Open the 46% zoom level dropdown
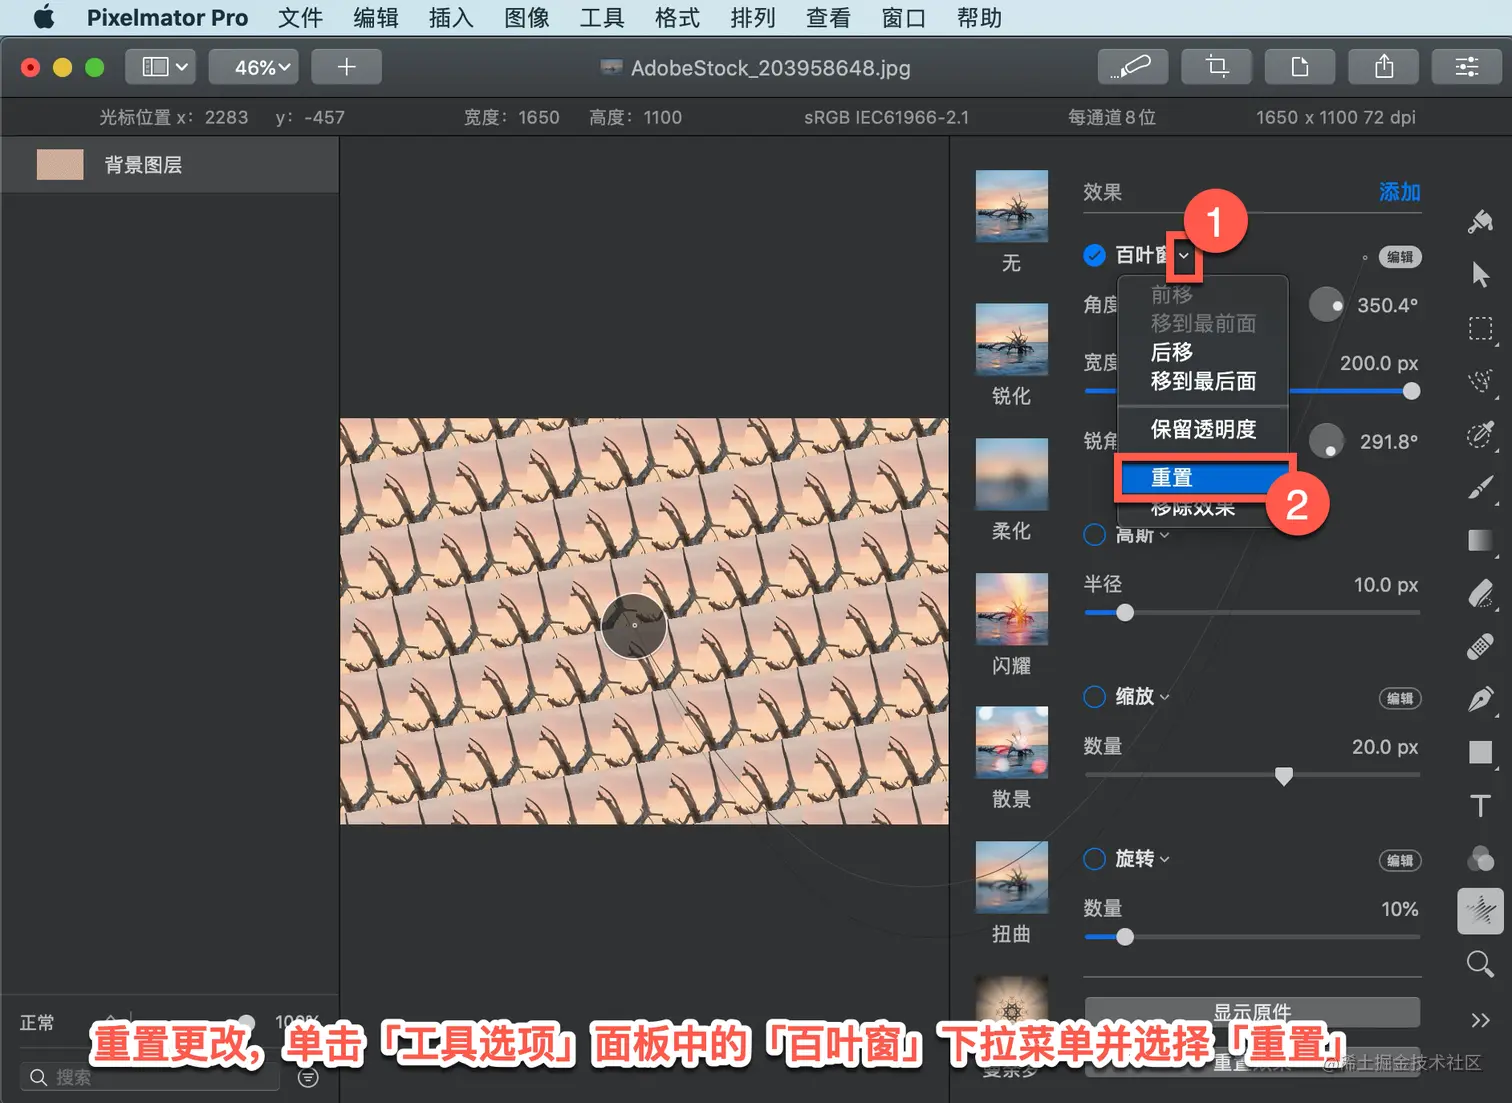The height and width of the screenshot is (1103, 1512). (x=253, y=67)
